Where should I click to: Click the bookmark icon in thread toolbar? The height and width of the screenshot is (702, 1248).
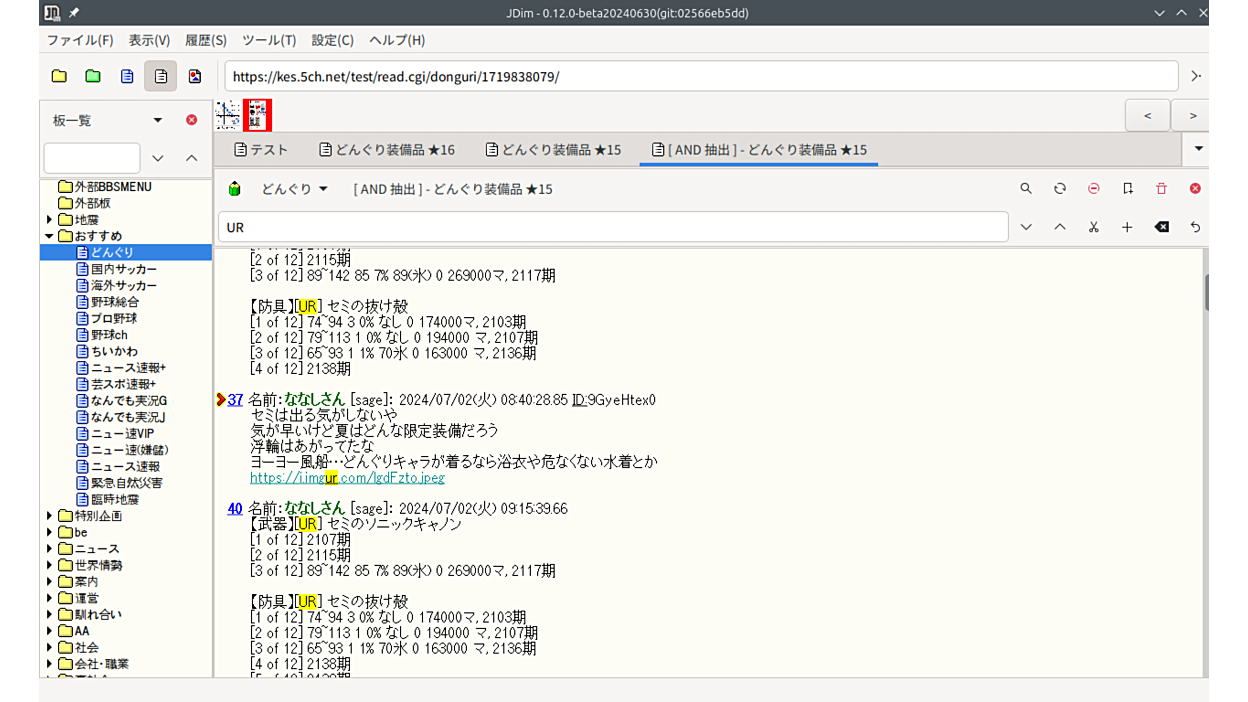point(1127,189)
